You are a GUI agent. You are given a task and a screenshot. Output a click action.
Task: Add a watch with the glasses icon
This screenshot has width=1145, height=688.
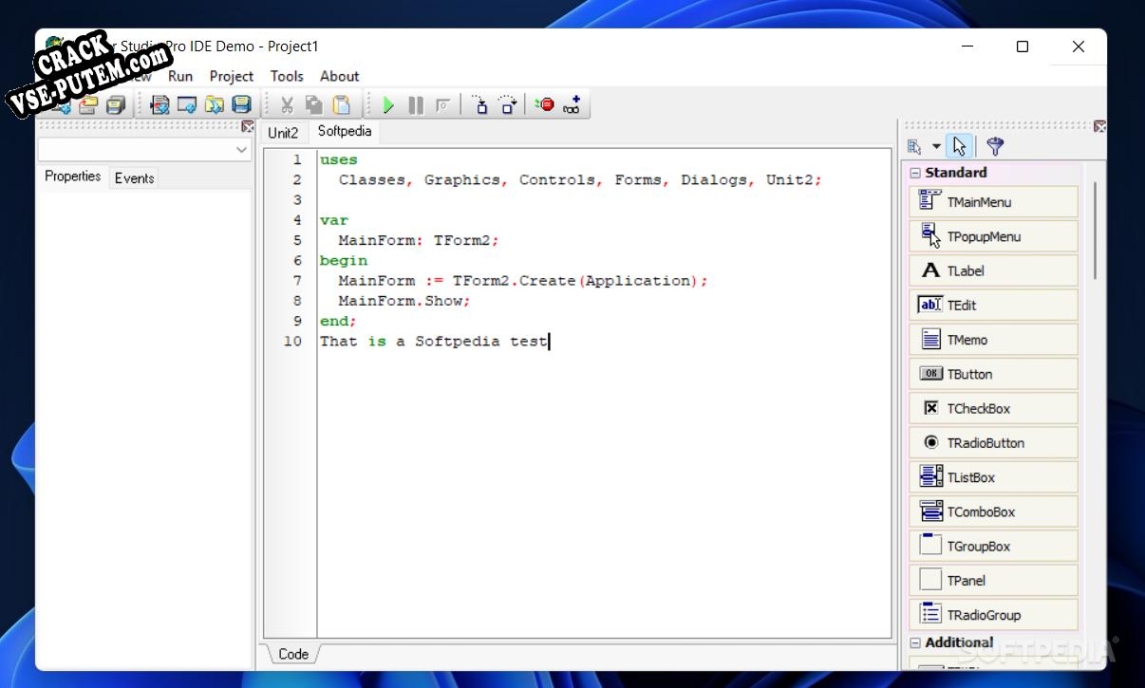click(x=572, y=105)
